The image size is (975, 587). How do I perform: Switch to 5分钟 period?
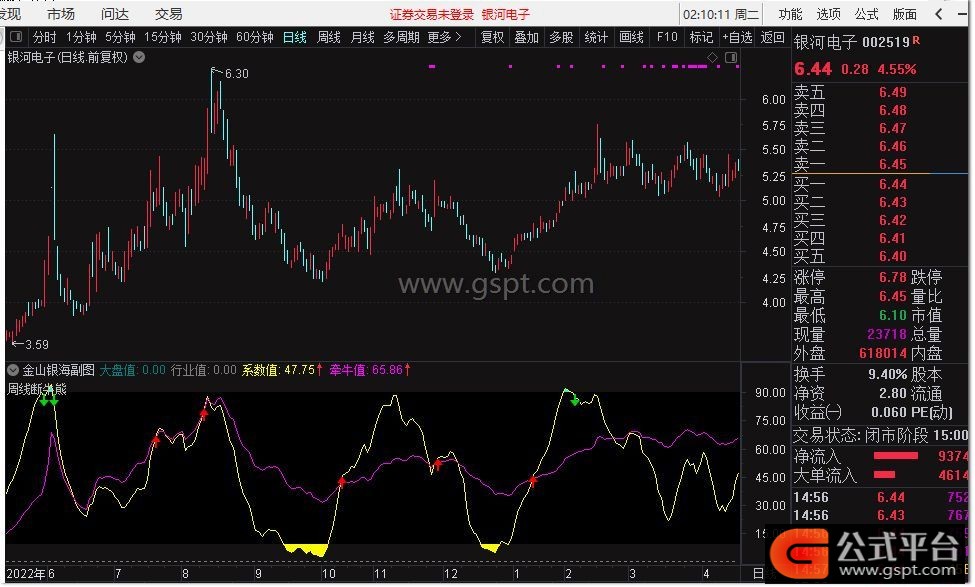(x=120, y=37)
